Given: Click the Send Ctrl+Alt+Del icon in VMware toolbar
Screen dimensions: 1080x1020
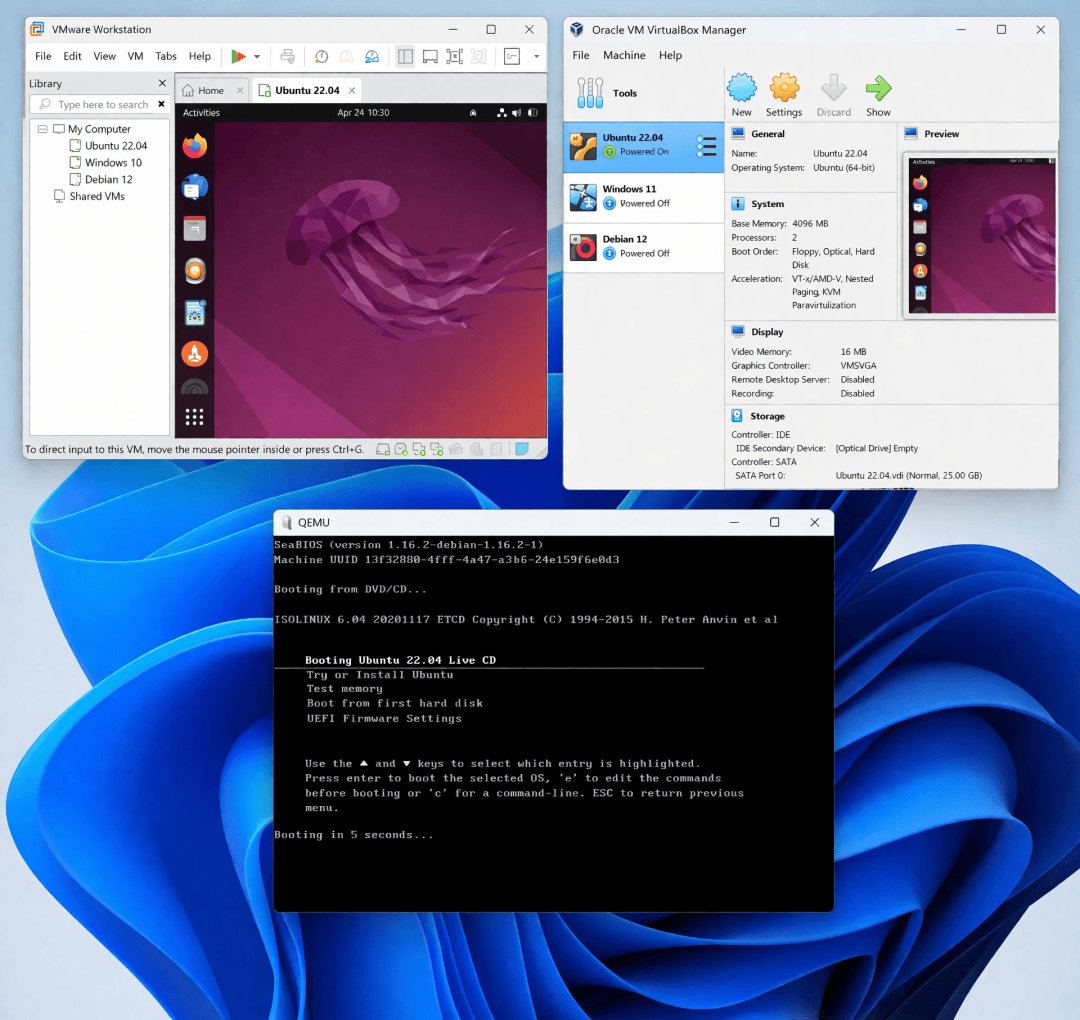Looking at the screenshot, I should 288,56.
